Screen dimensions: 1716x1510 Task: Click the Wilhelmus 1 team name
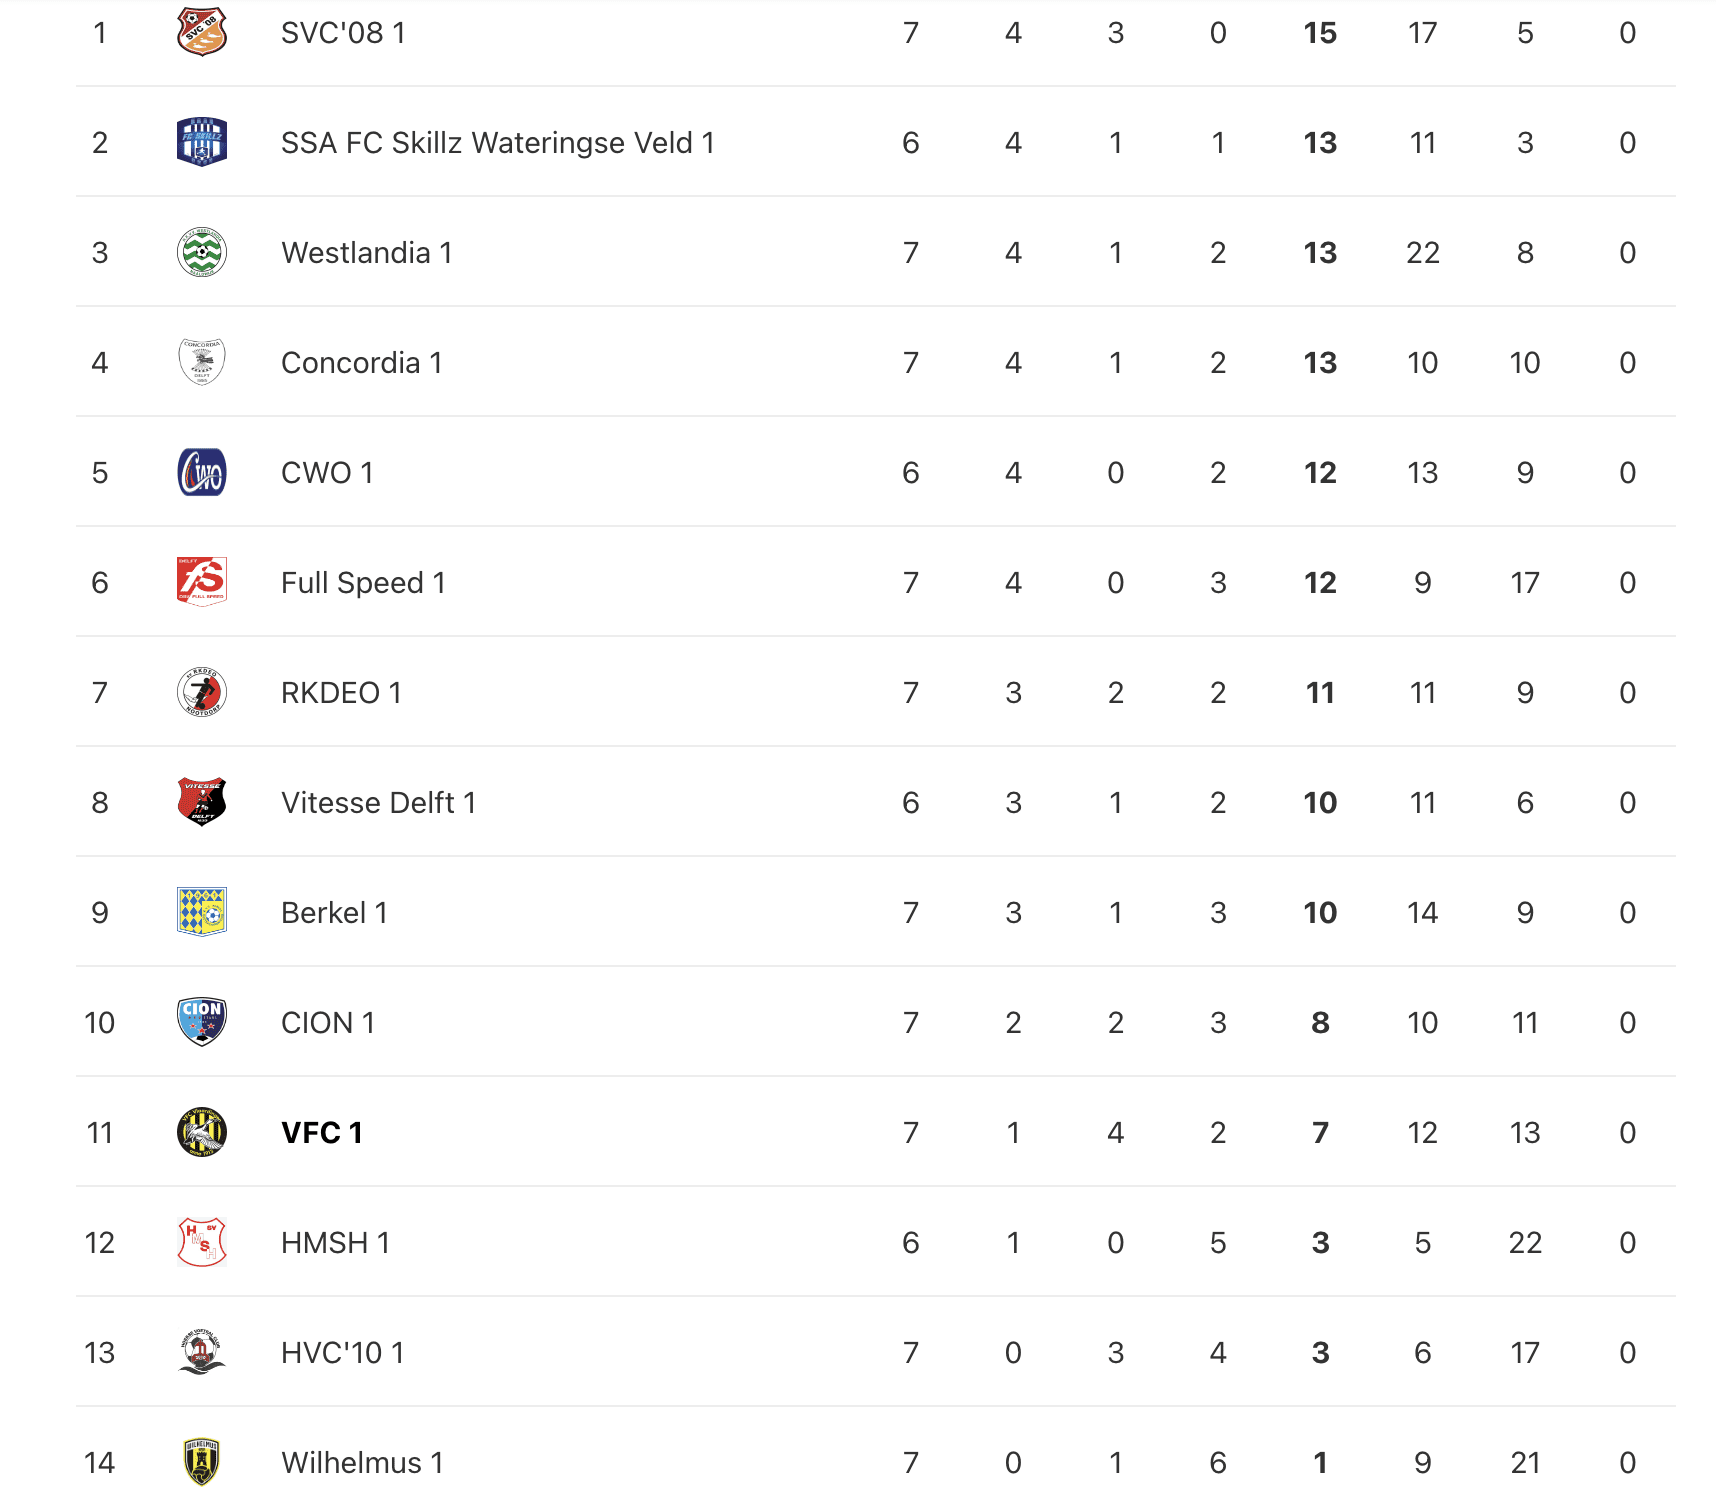(362, 1463)
